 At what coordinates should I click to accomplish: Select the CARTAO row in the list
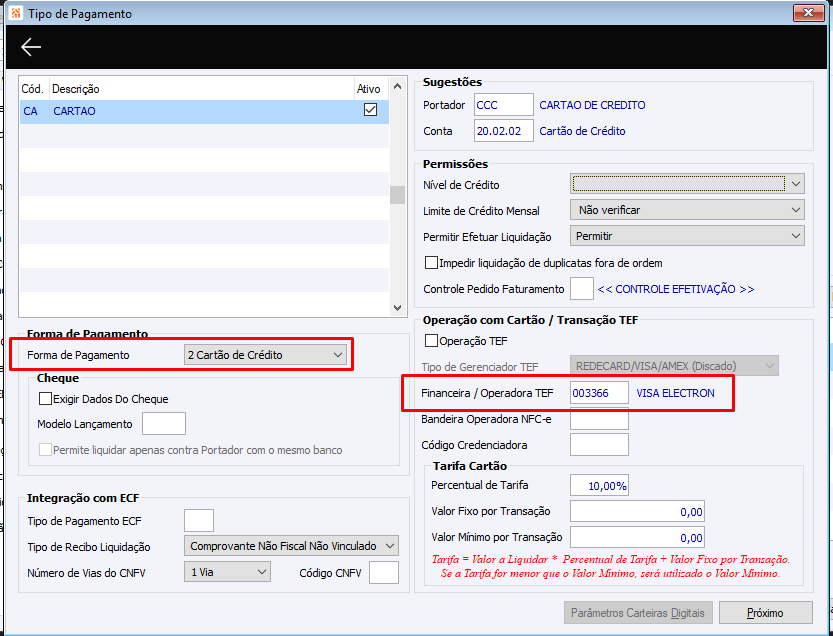(x=204, y=112)
